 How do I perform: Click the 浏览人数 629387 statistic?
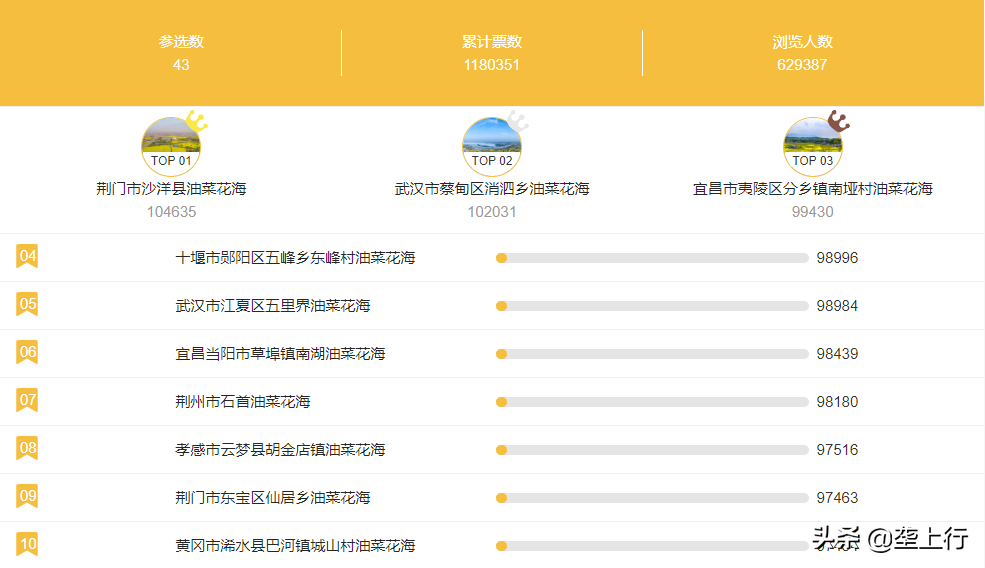pos(802,53)
